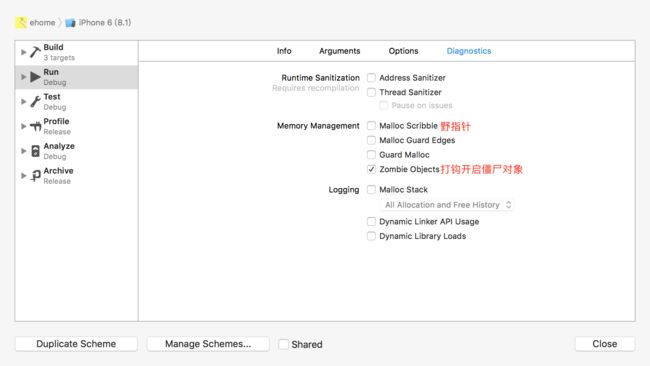
Task: Toggle the Shared scheme checkbox
Action: pos(284,344)
